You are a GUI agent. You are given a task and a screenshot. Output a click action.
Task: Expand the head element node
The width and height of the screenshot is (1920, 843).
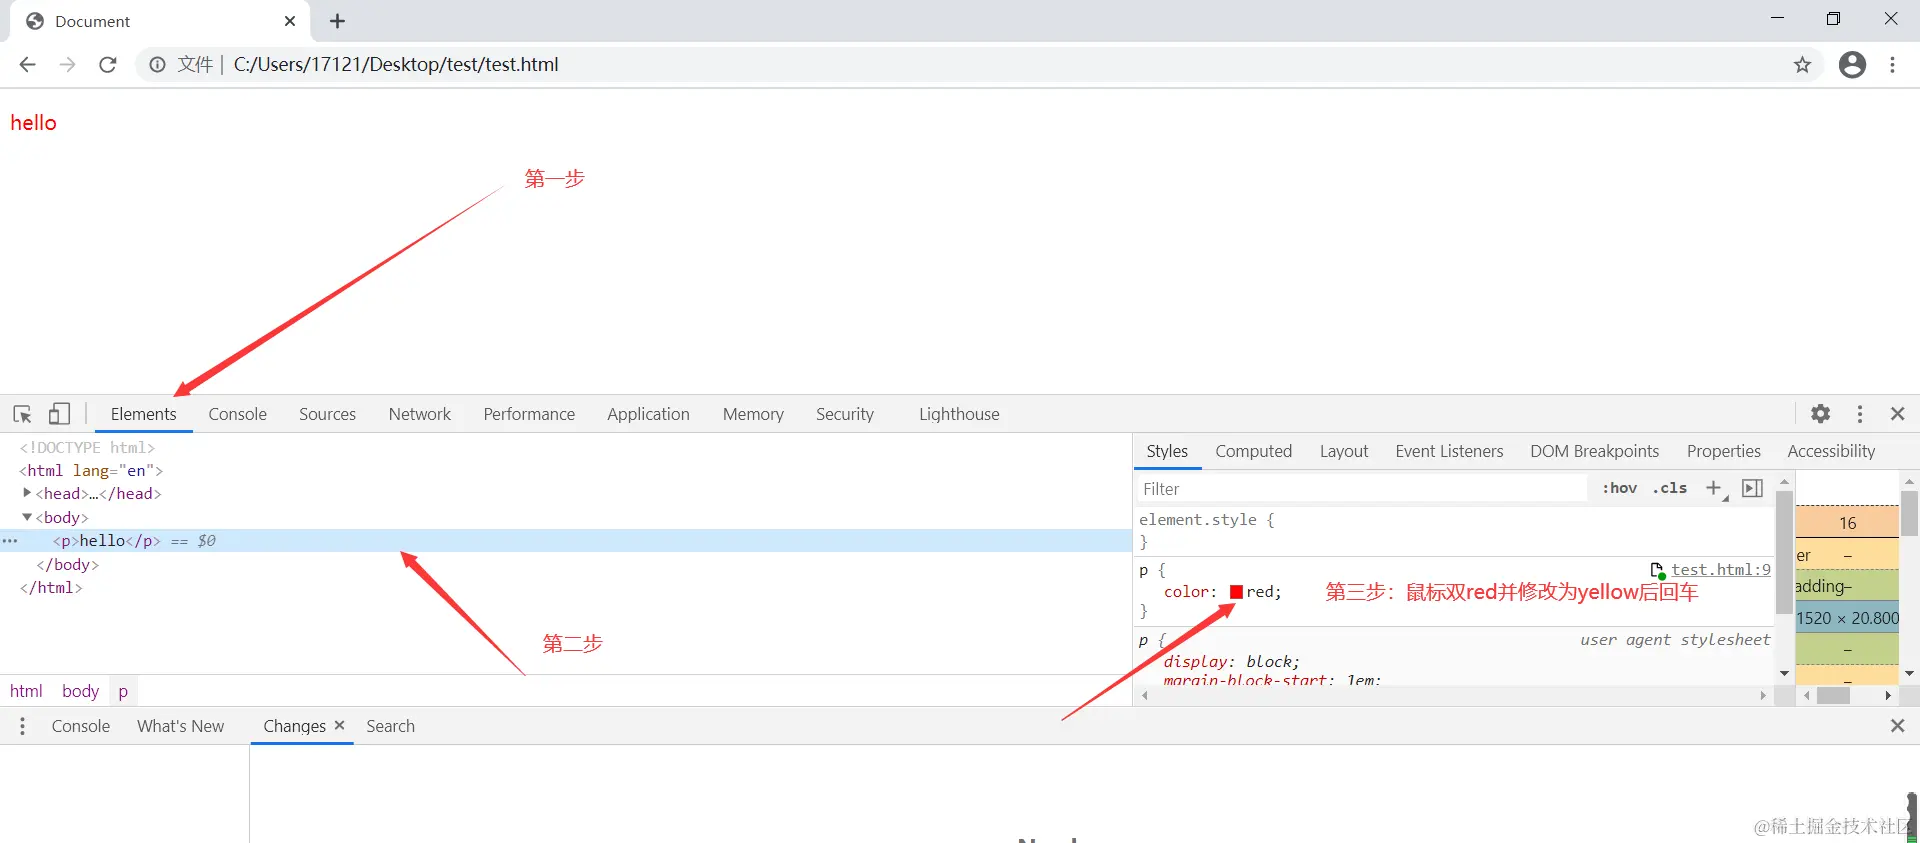click(x=27, y=493)
